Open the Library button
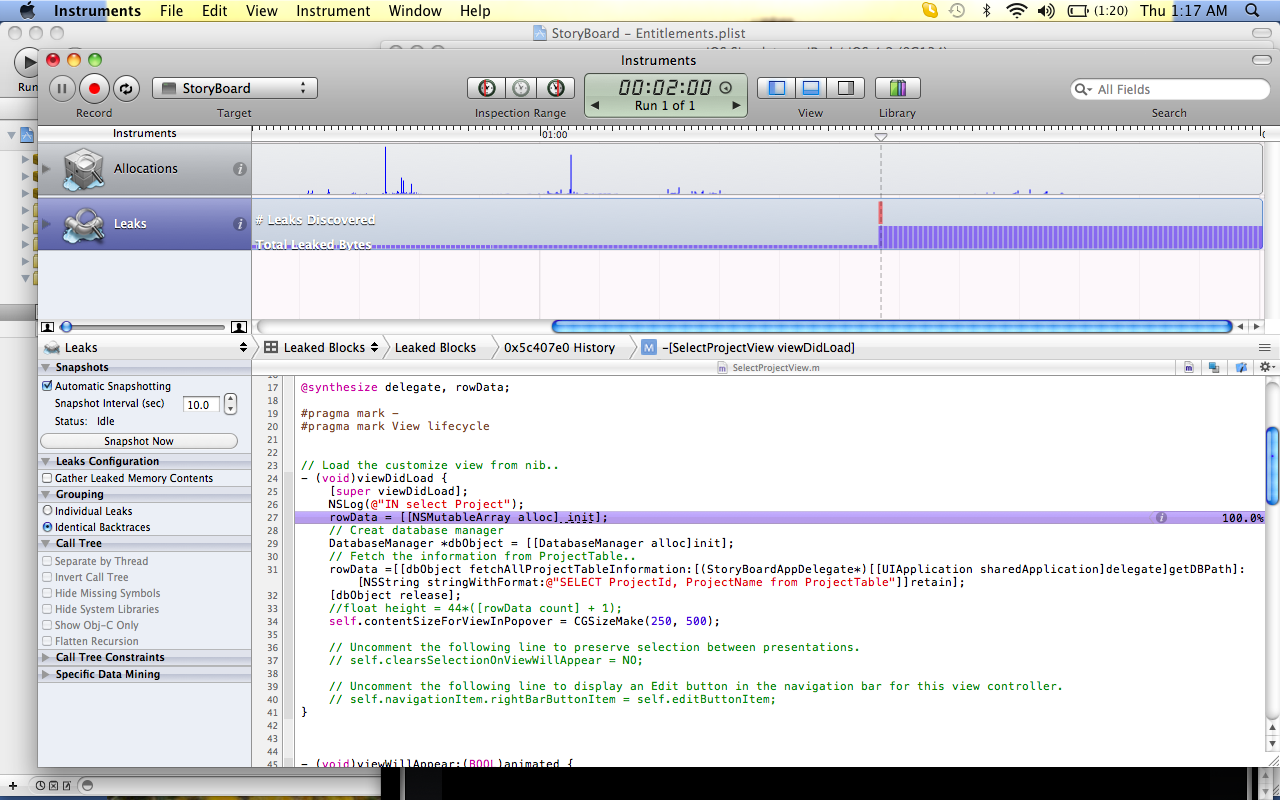The image size is (1280, 800). tap(897, 88)
